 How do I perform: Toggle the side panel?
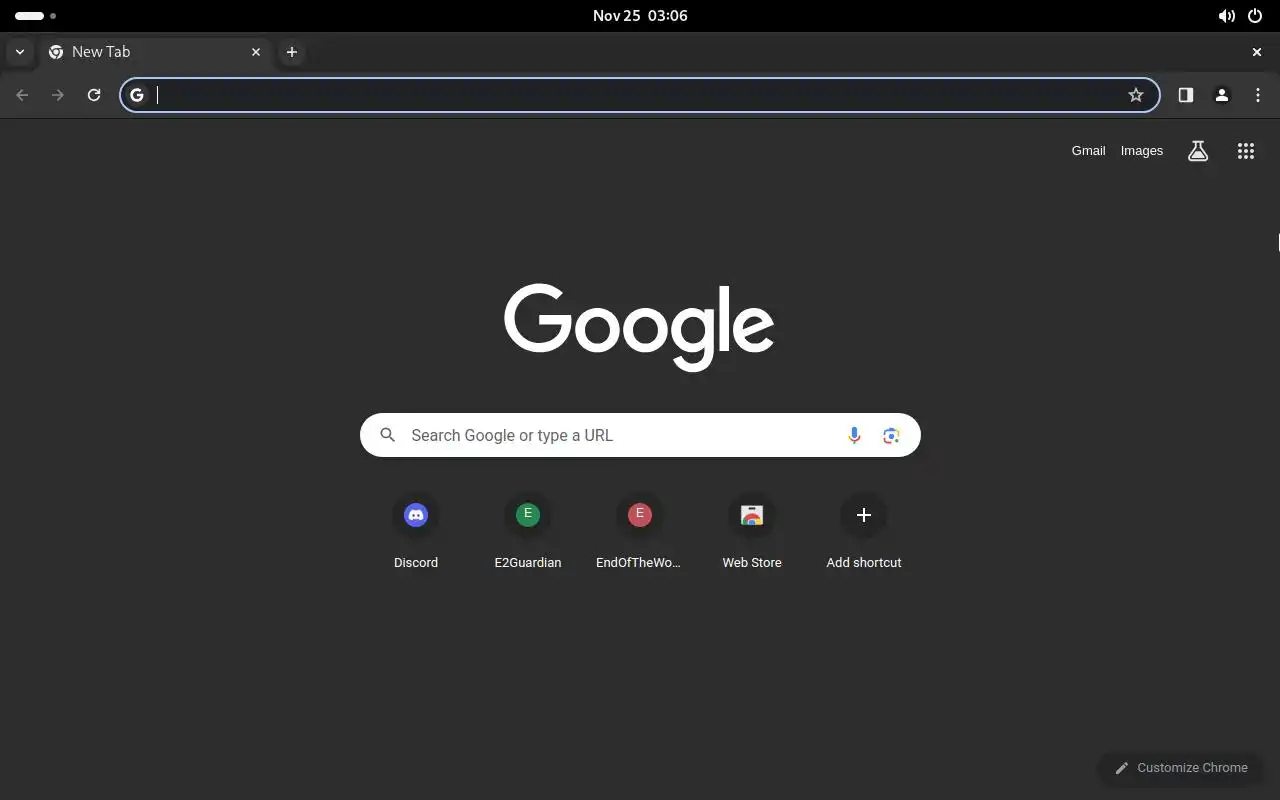[1185, 95]
